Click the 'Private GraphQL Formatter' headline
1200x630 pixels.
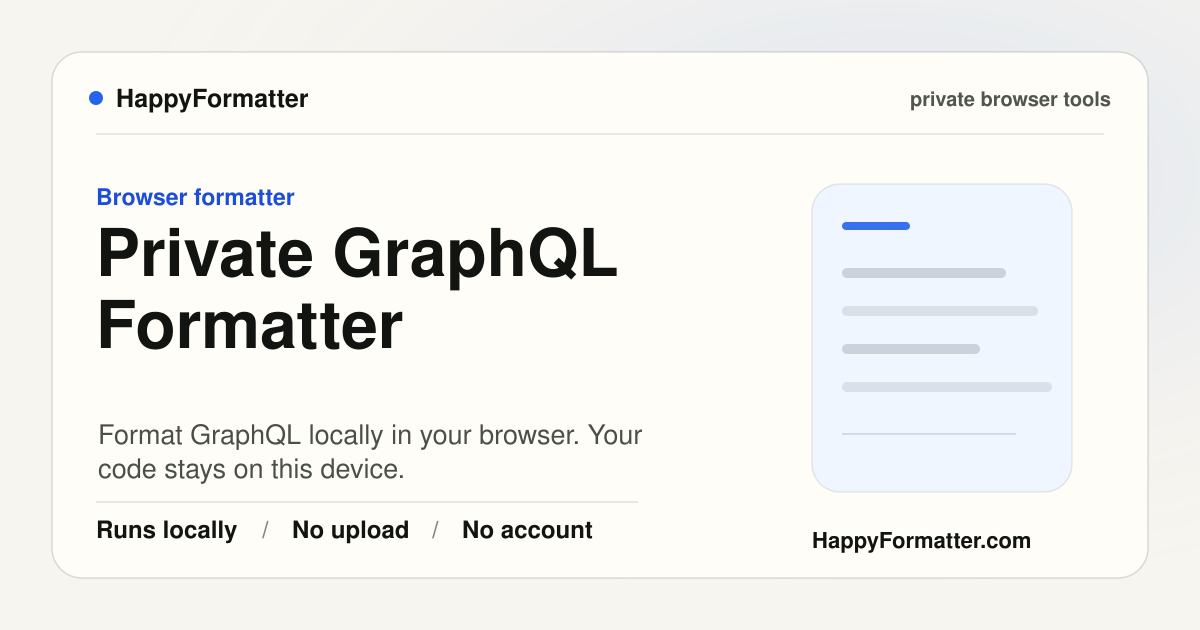(x=358, y=290)
